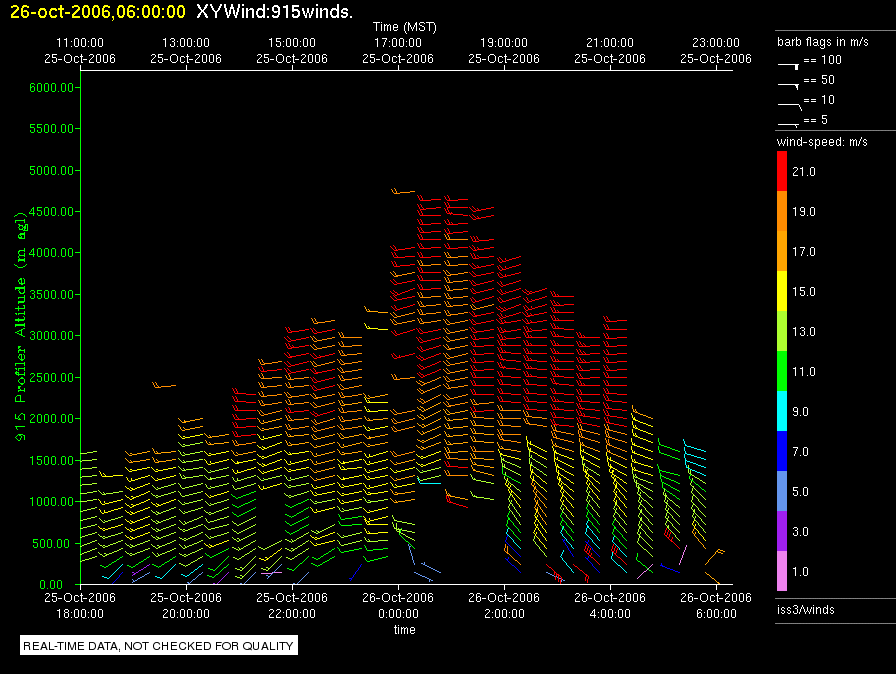Image resolution: width=896 pixels, height=674 pixels.
Task: Click the yellow plot timestamp 26-oct-2006,06:00:00
Action: pyautogui.click(x=97, y=12)
